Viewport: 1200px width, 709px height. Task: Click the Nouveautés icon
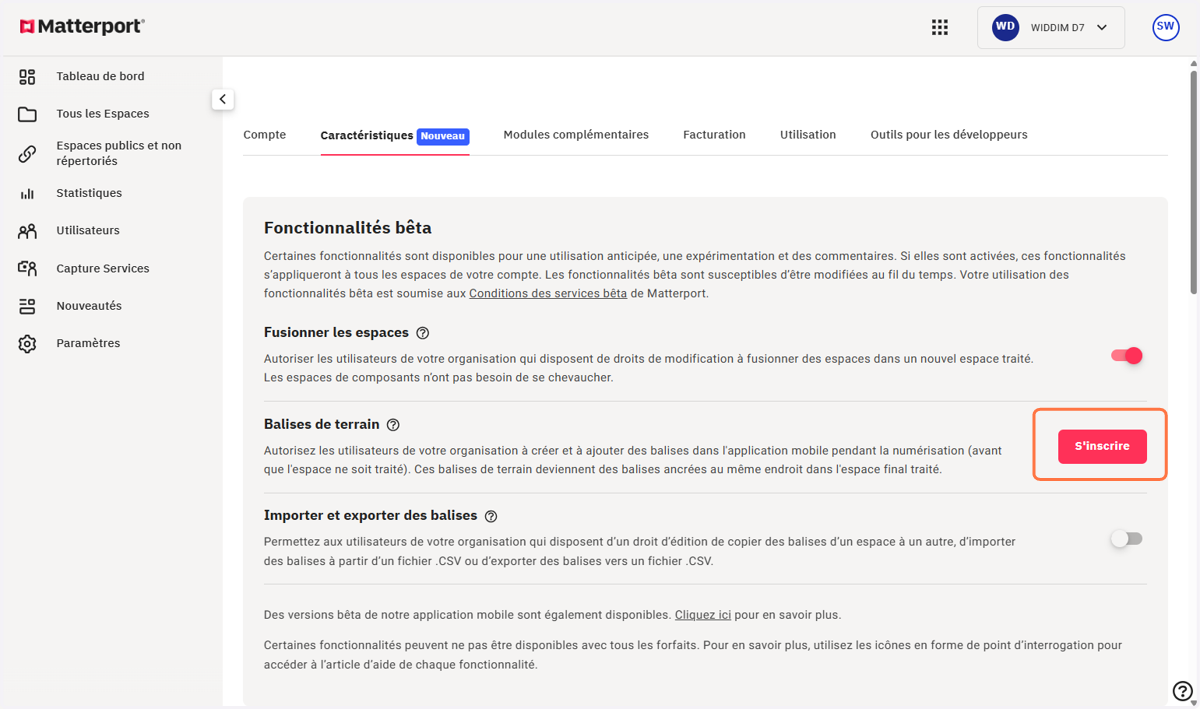(27, 306)
